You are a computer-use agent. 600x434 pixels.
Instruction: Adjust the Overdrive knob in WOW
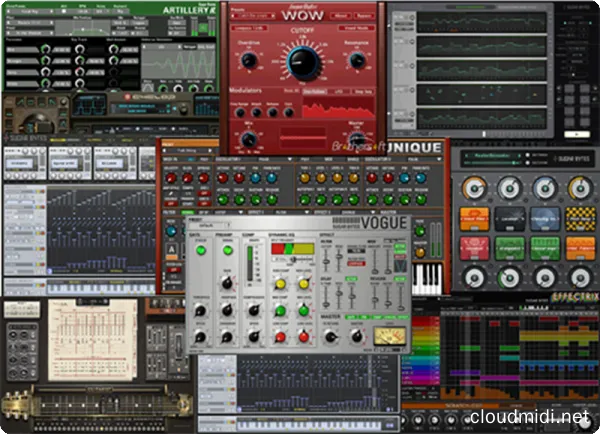tap(249, 60)
